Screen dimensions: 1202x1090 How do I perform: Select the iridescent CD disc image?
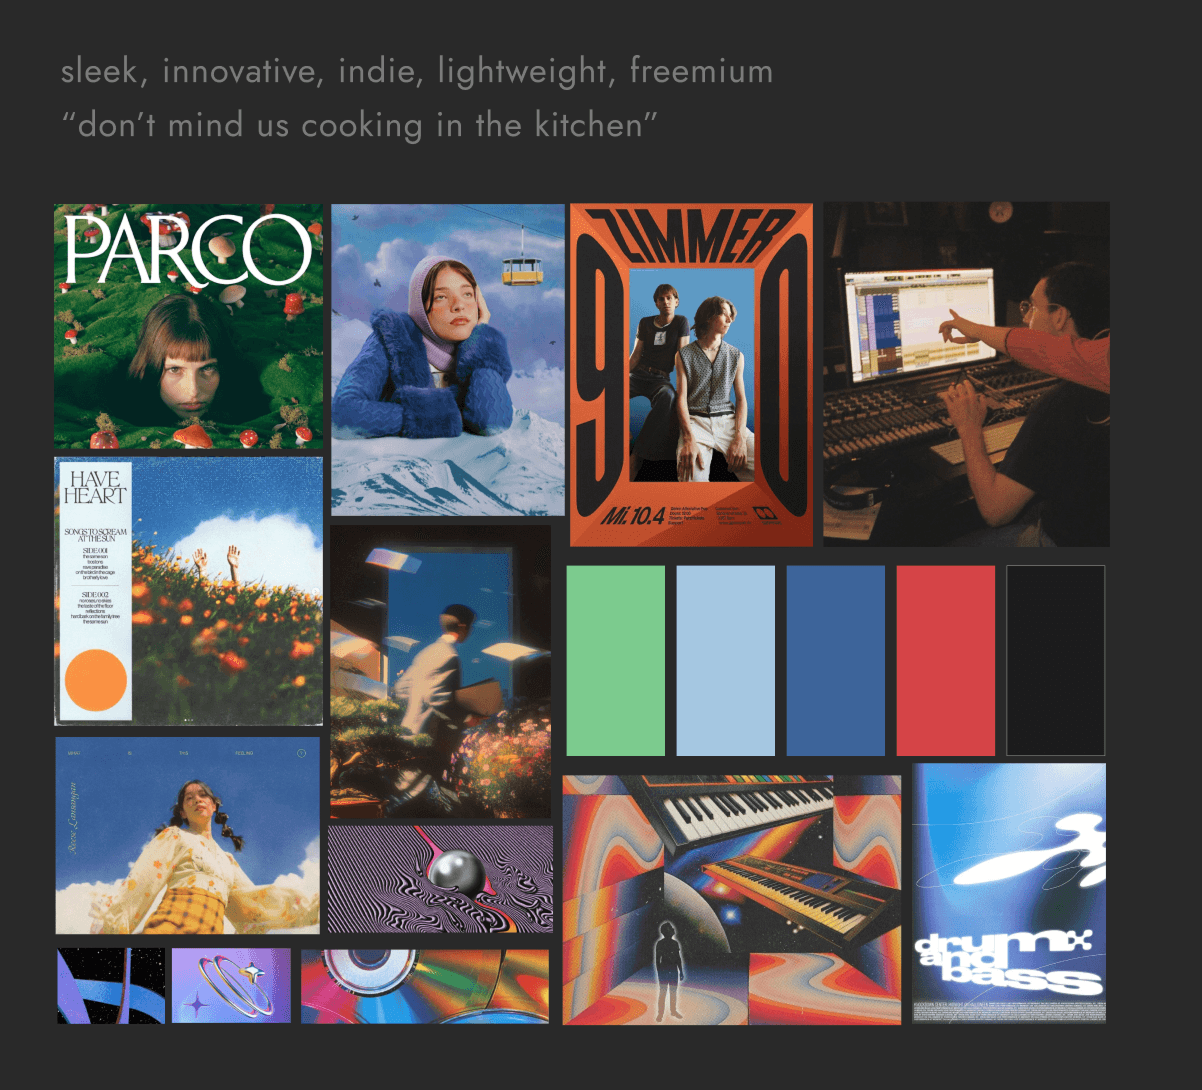point(425,986)
